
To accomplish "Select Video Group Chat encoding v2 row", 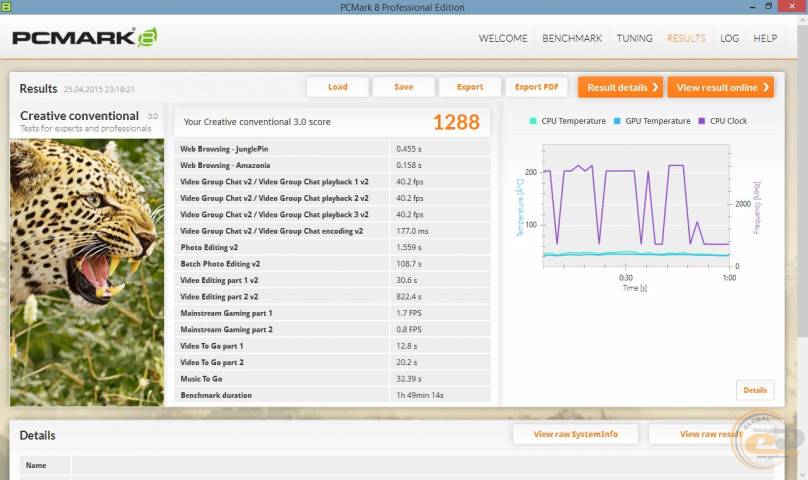I will tap(332, 231).
